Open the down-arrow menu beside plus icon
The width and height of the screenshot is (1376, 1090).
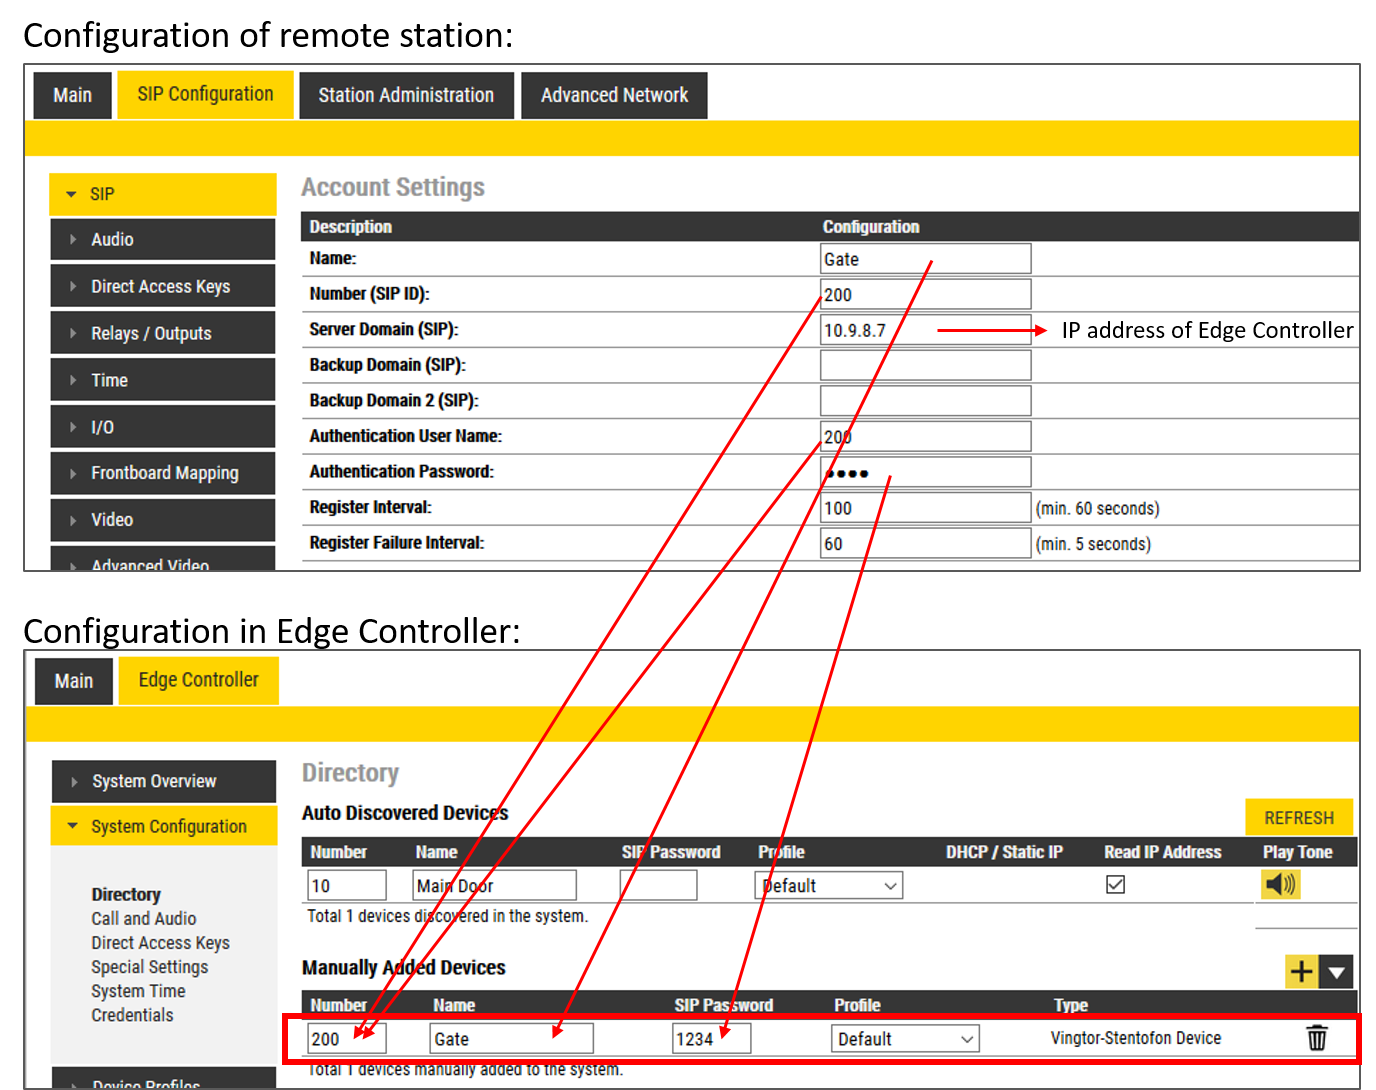pos(1337,971)
